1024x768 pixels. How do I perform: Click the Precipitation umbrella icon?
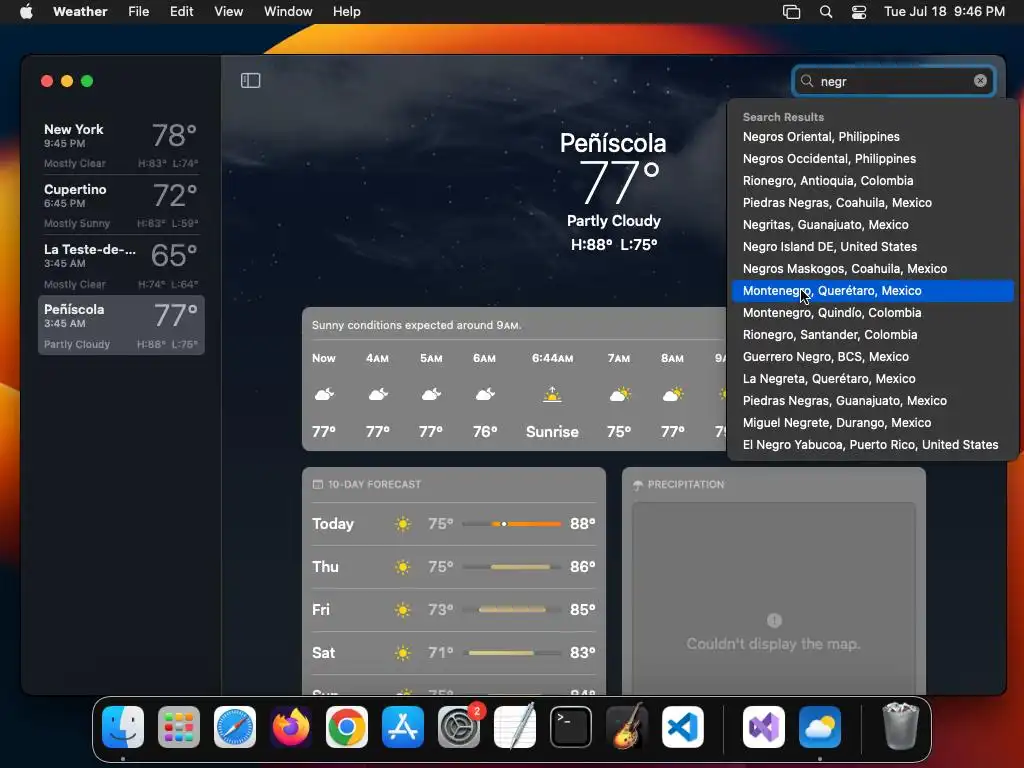(638, 485)
